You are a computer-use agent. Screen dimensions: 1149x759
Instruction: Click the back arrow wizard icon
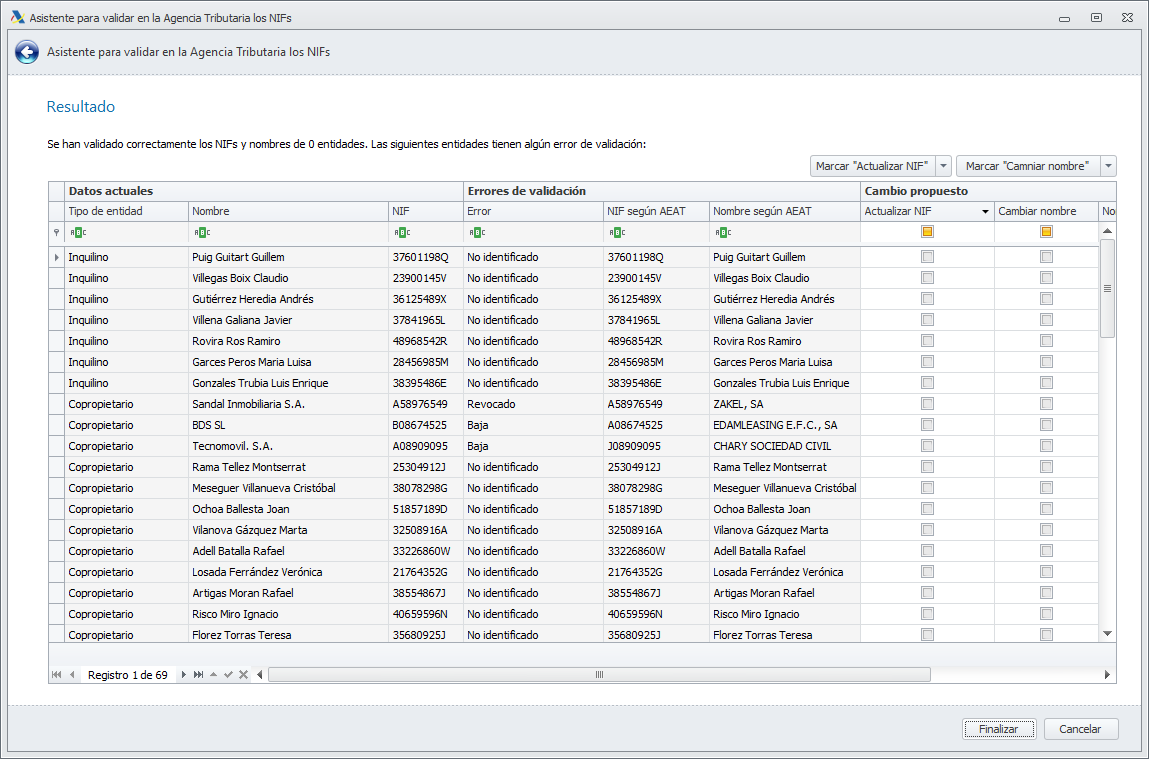pyautogui.click(x=27, y=52)
